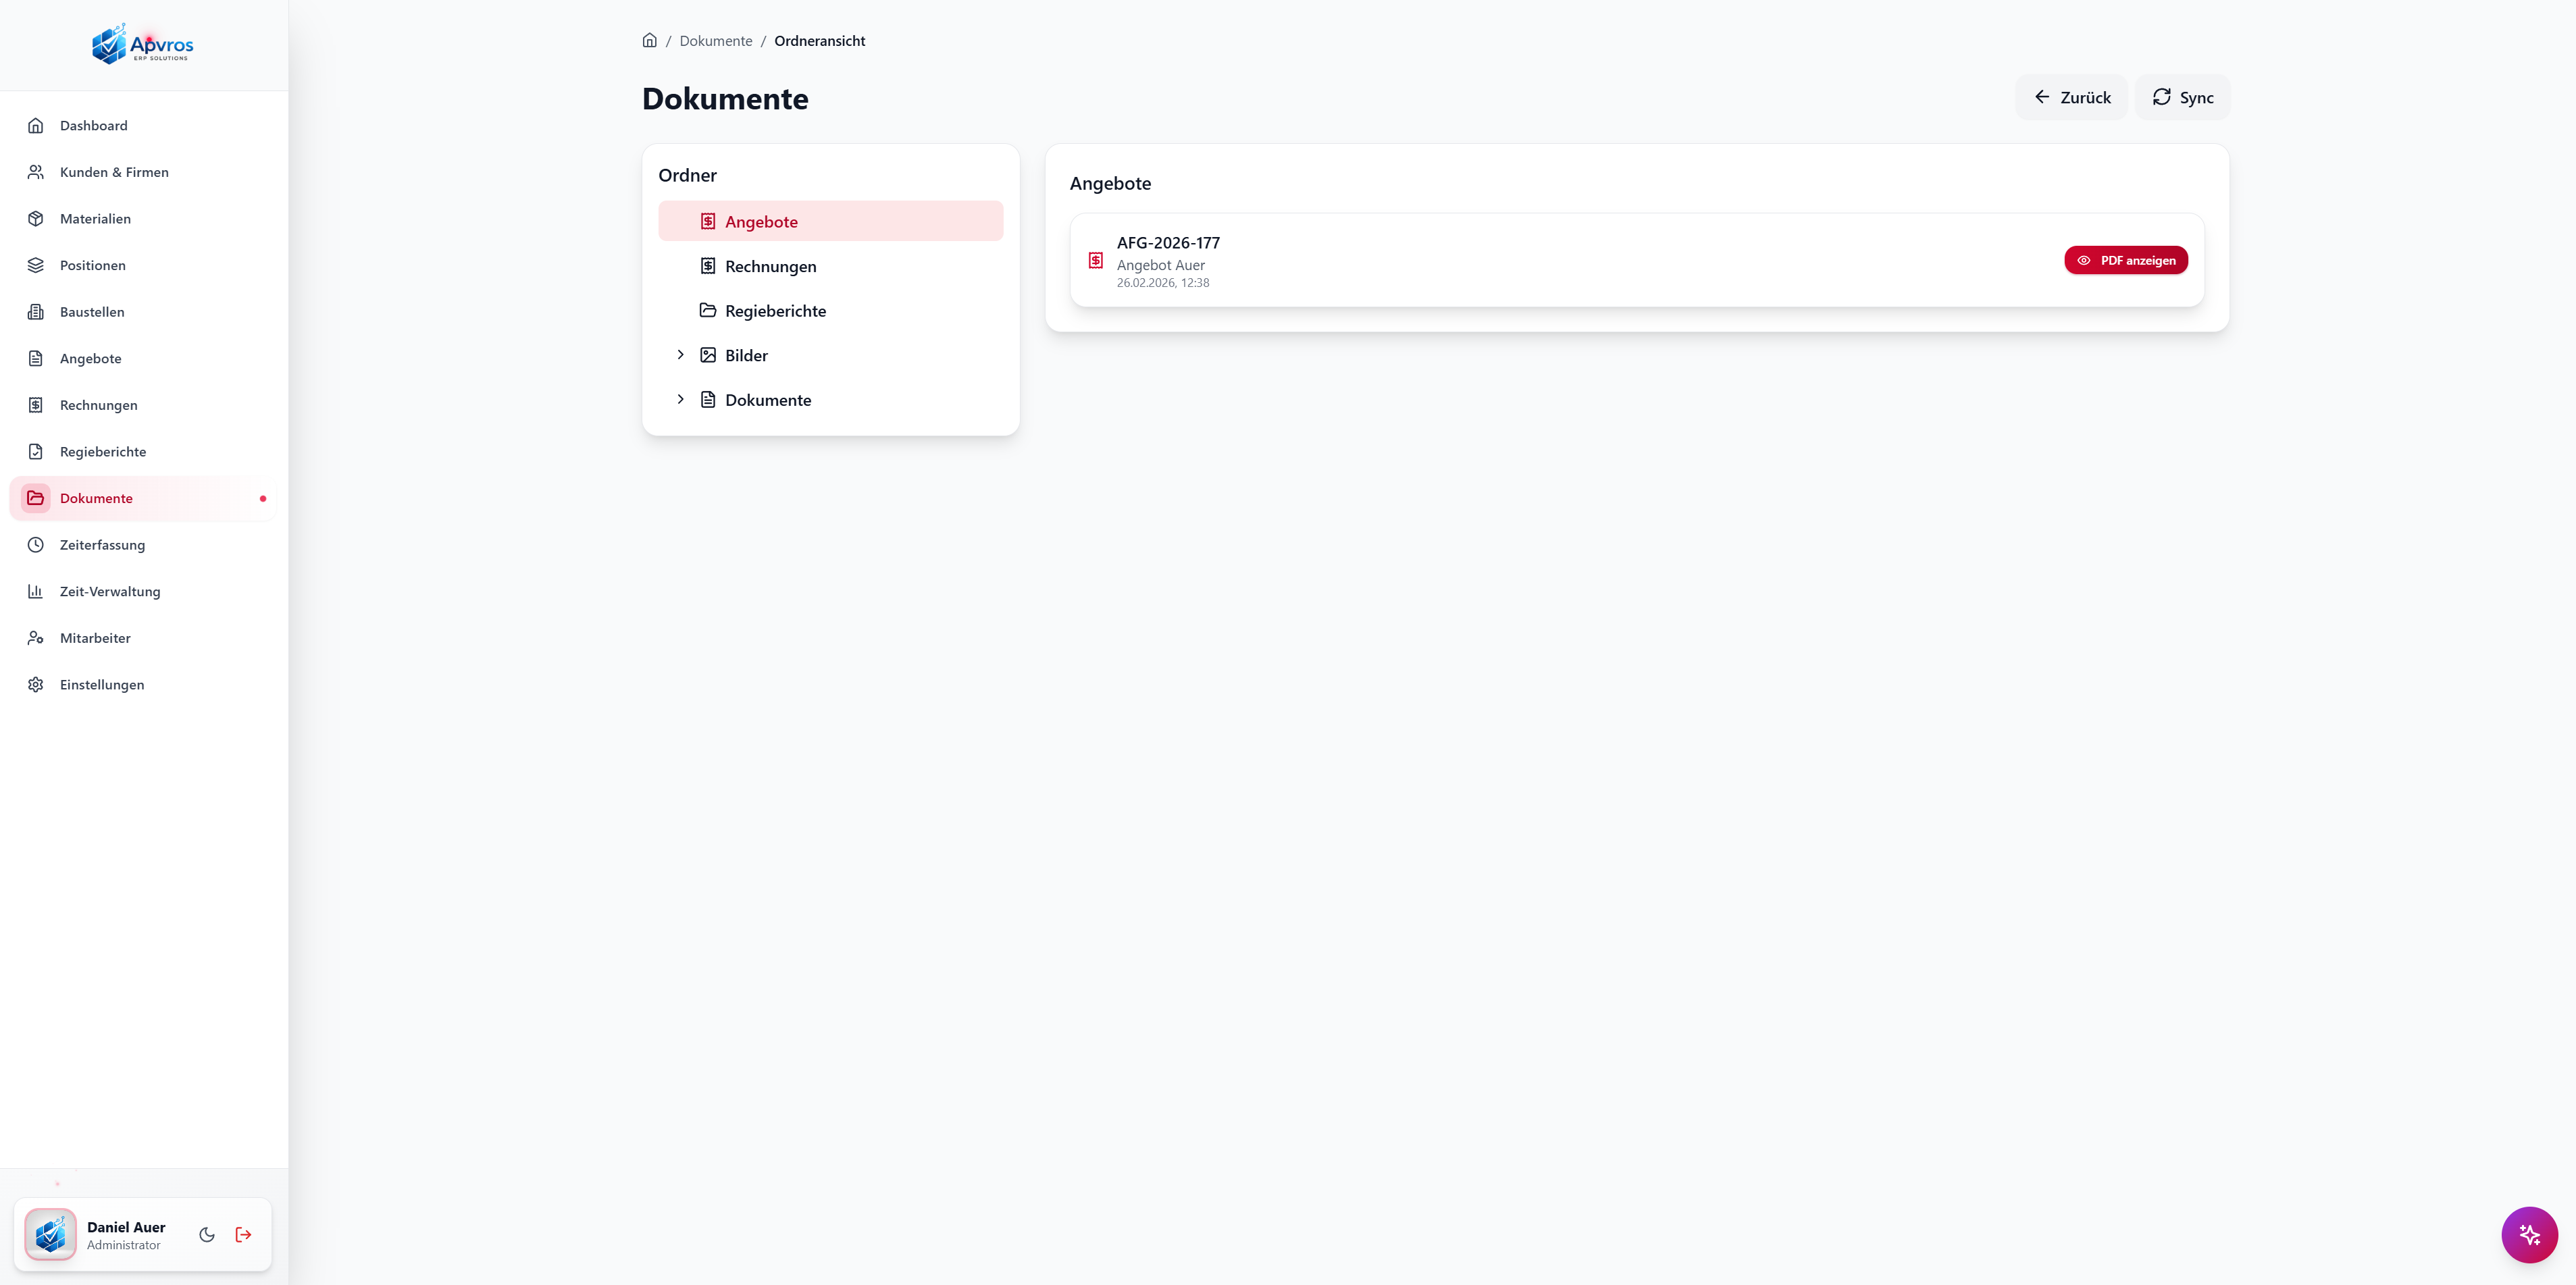
Task: Open the pink assistant button bottom right
Action: tap(2530, 1234)
